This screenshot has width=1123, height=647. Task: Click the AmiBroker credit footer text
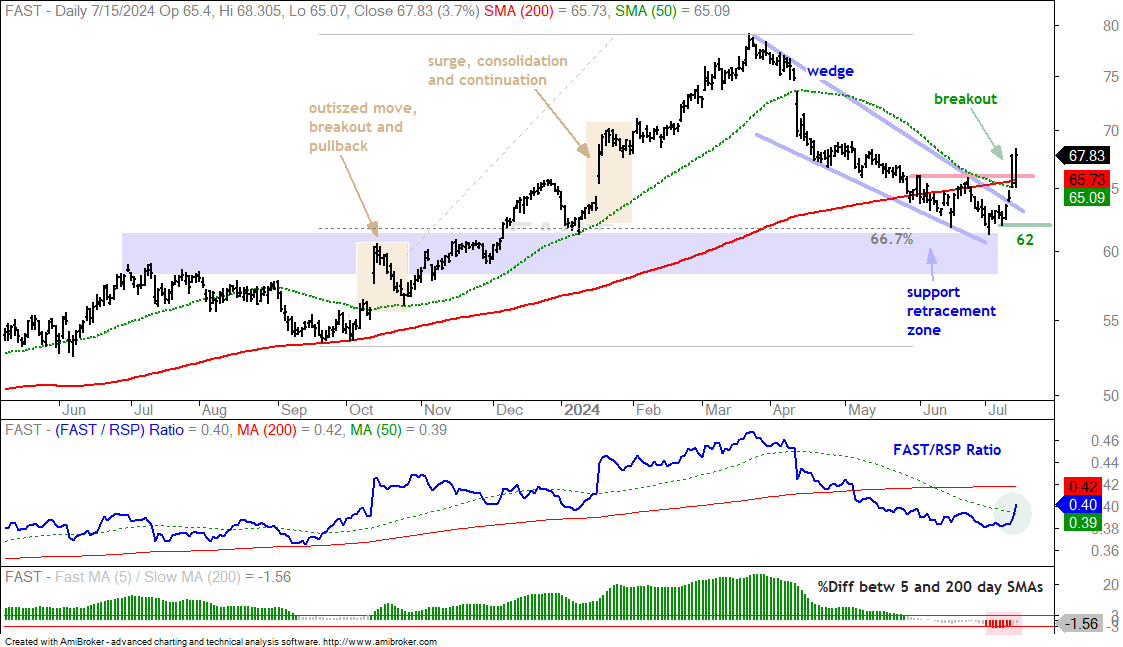[221, 642]
